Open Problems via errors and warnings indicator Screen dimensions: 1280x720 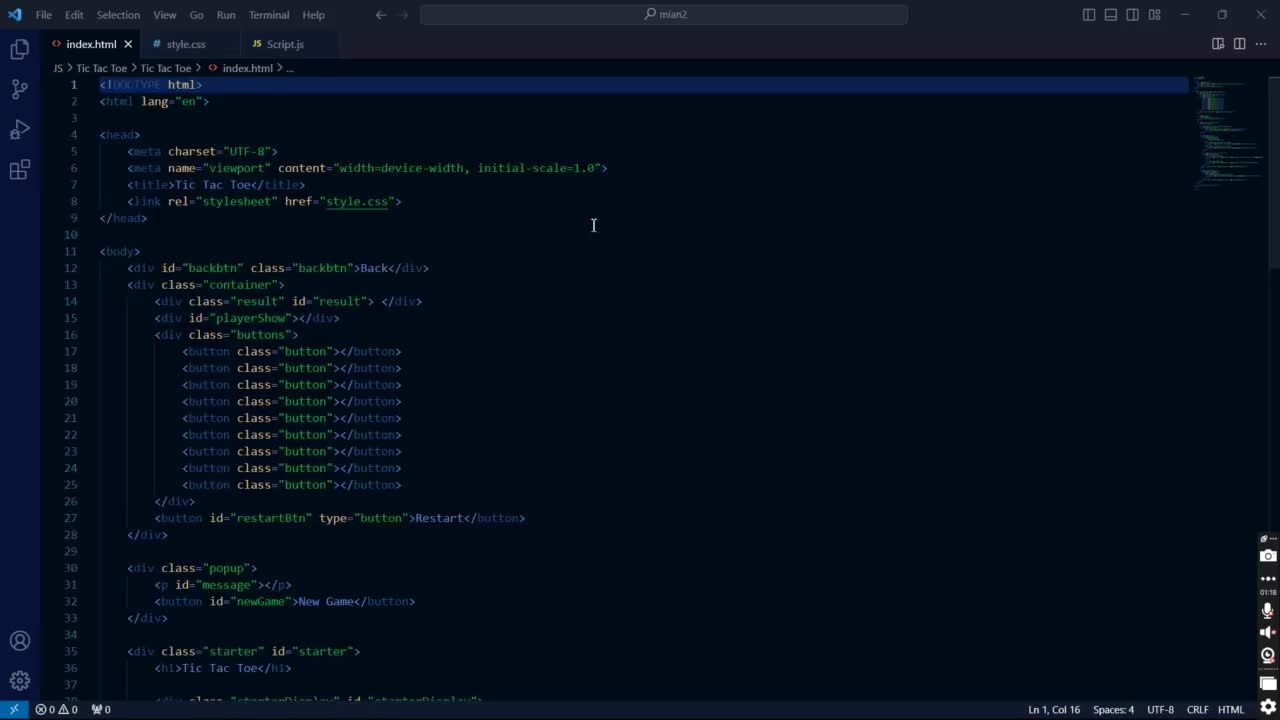(57, 709)
